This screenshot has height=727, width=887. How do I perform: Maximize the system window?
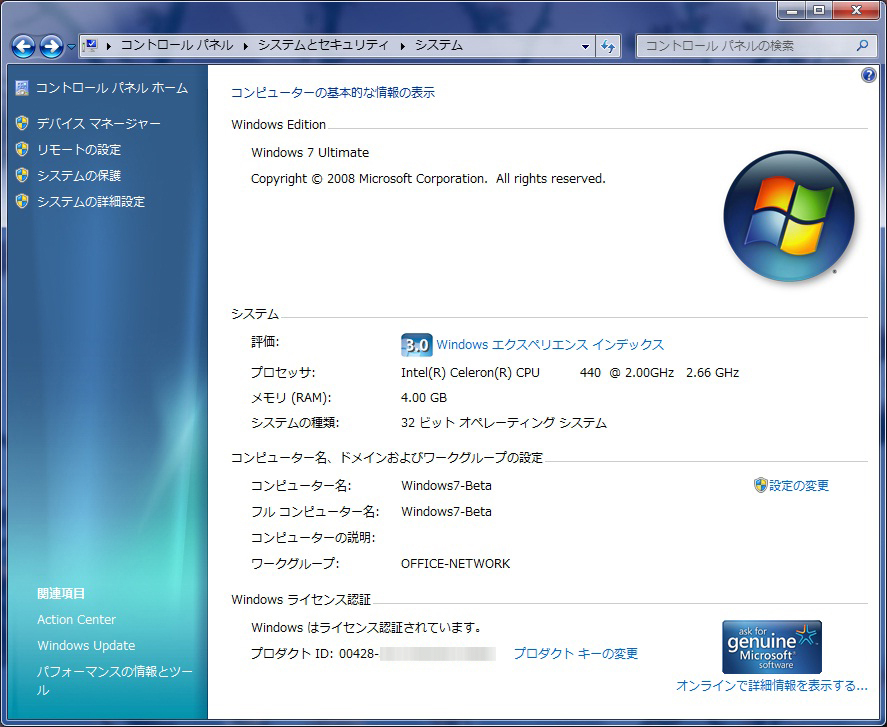point(818,10)
